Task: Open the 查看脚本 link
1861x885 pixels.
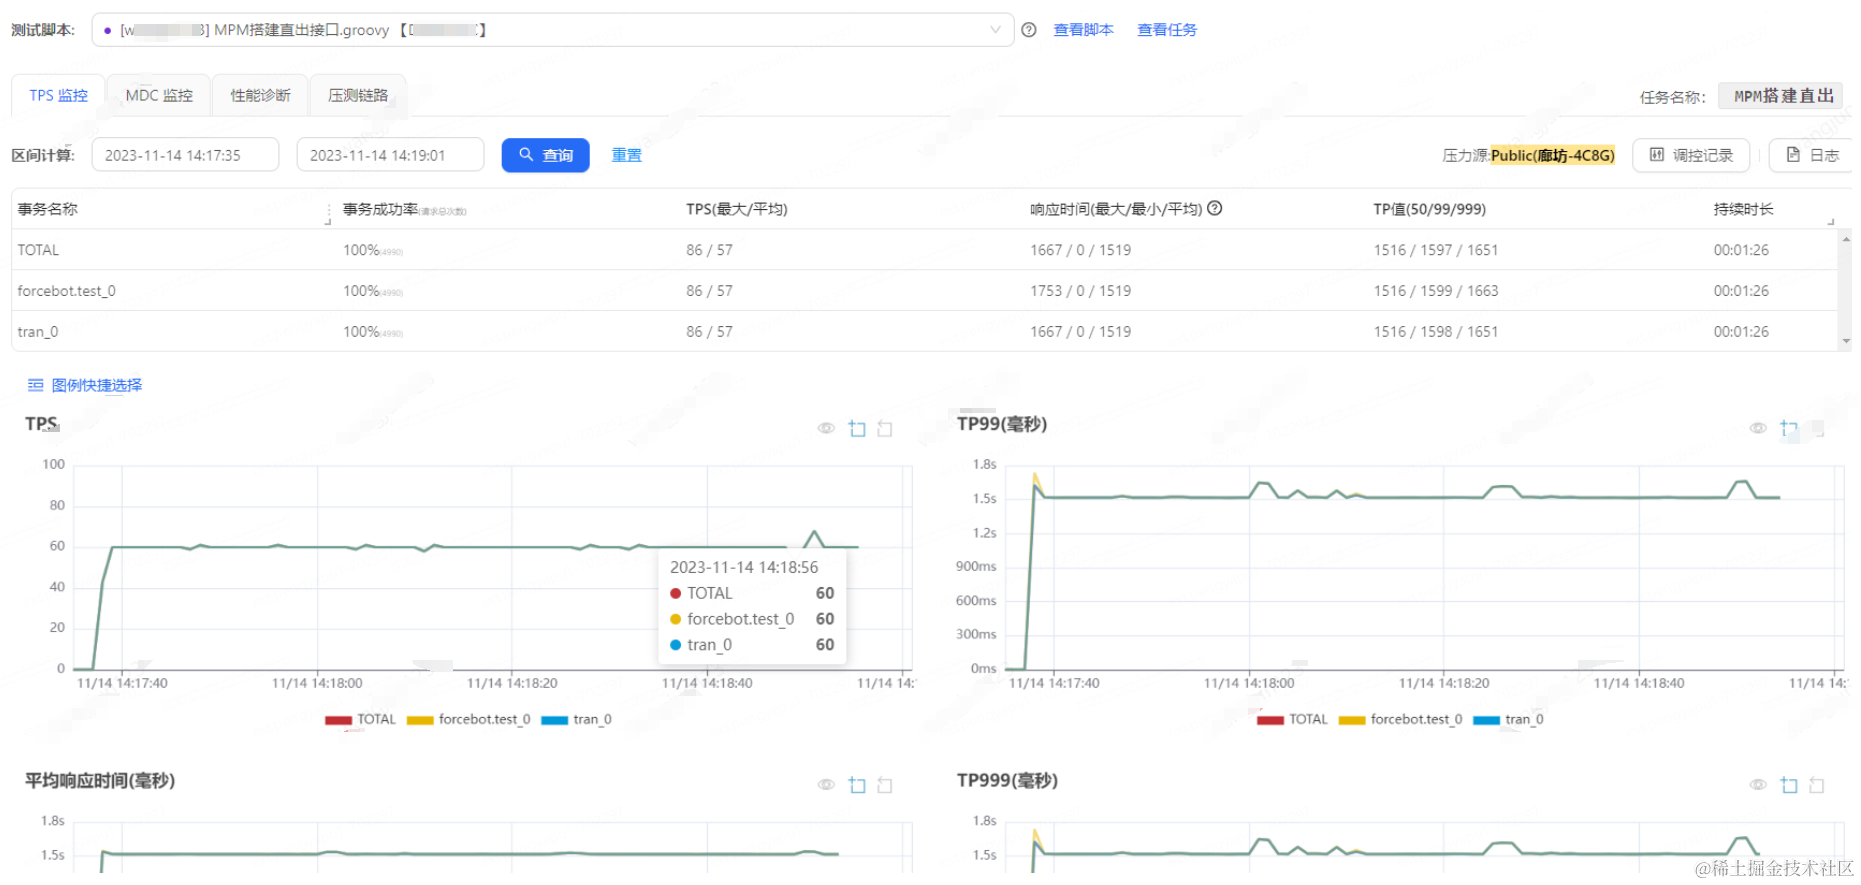Action: coord(1083,30)
